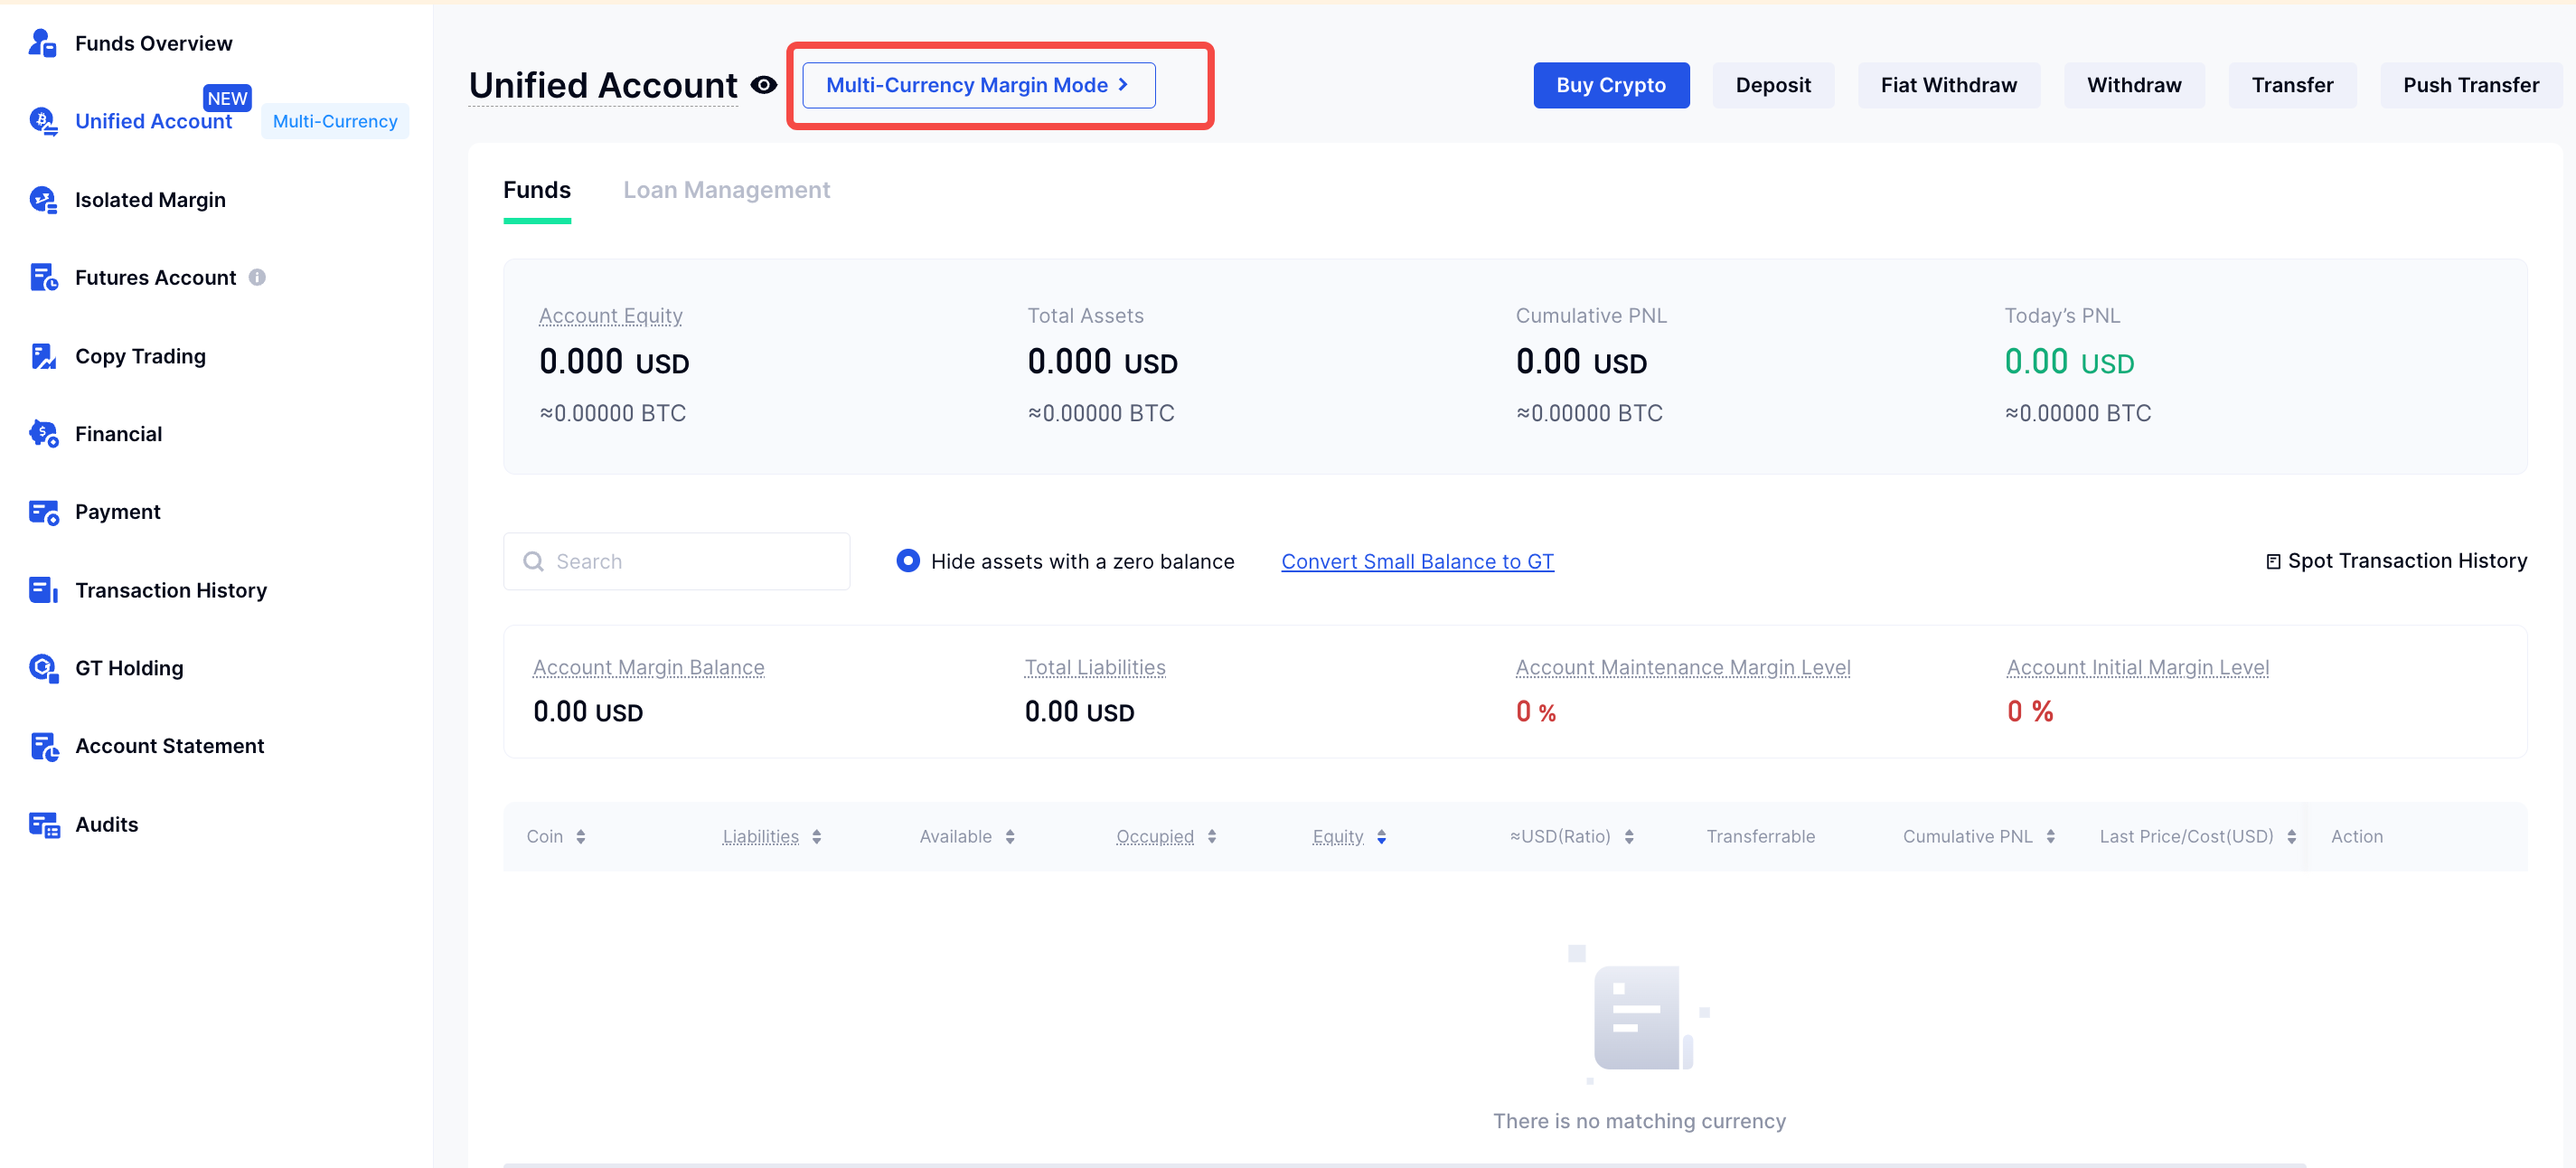Click the Spot Transaction History icon
The width and height of the screenshot is (2576, 1168).
pyautogui.click(x=2272, y=561)
